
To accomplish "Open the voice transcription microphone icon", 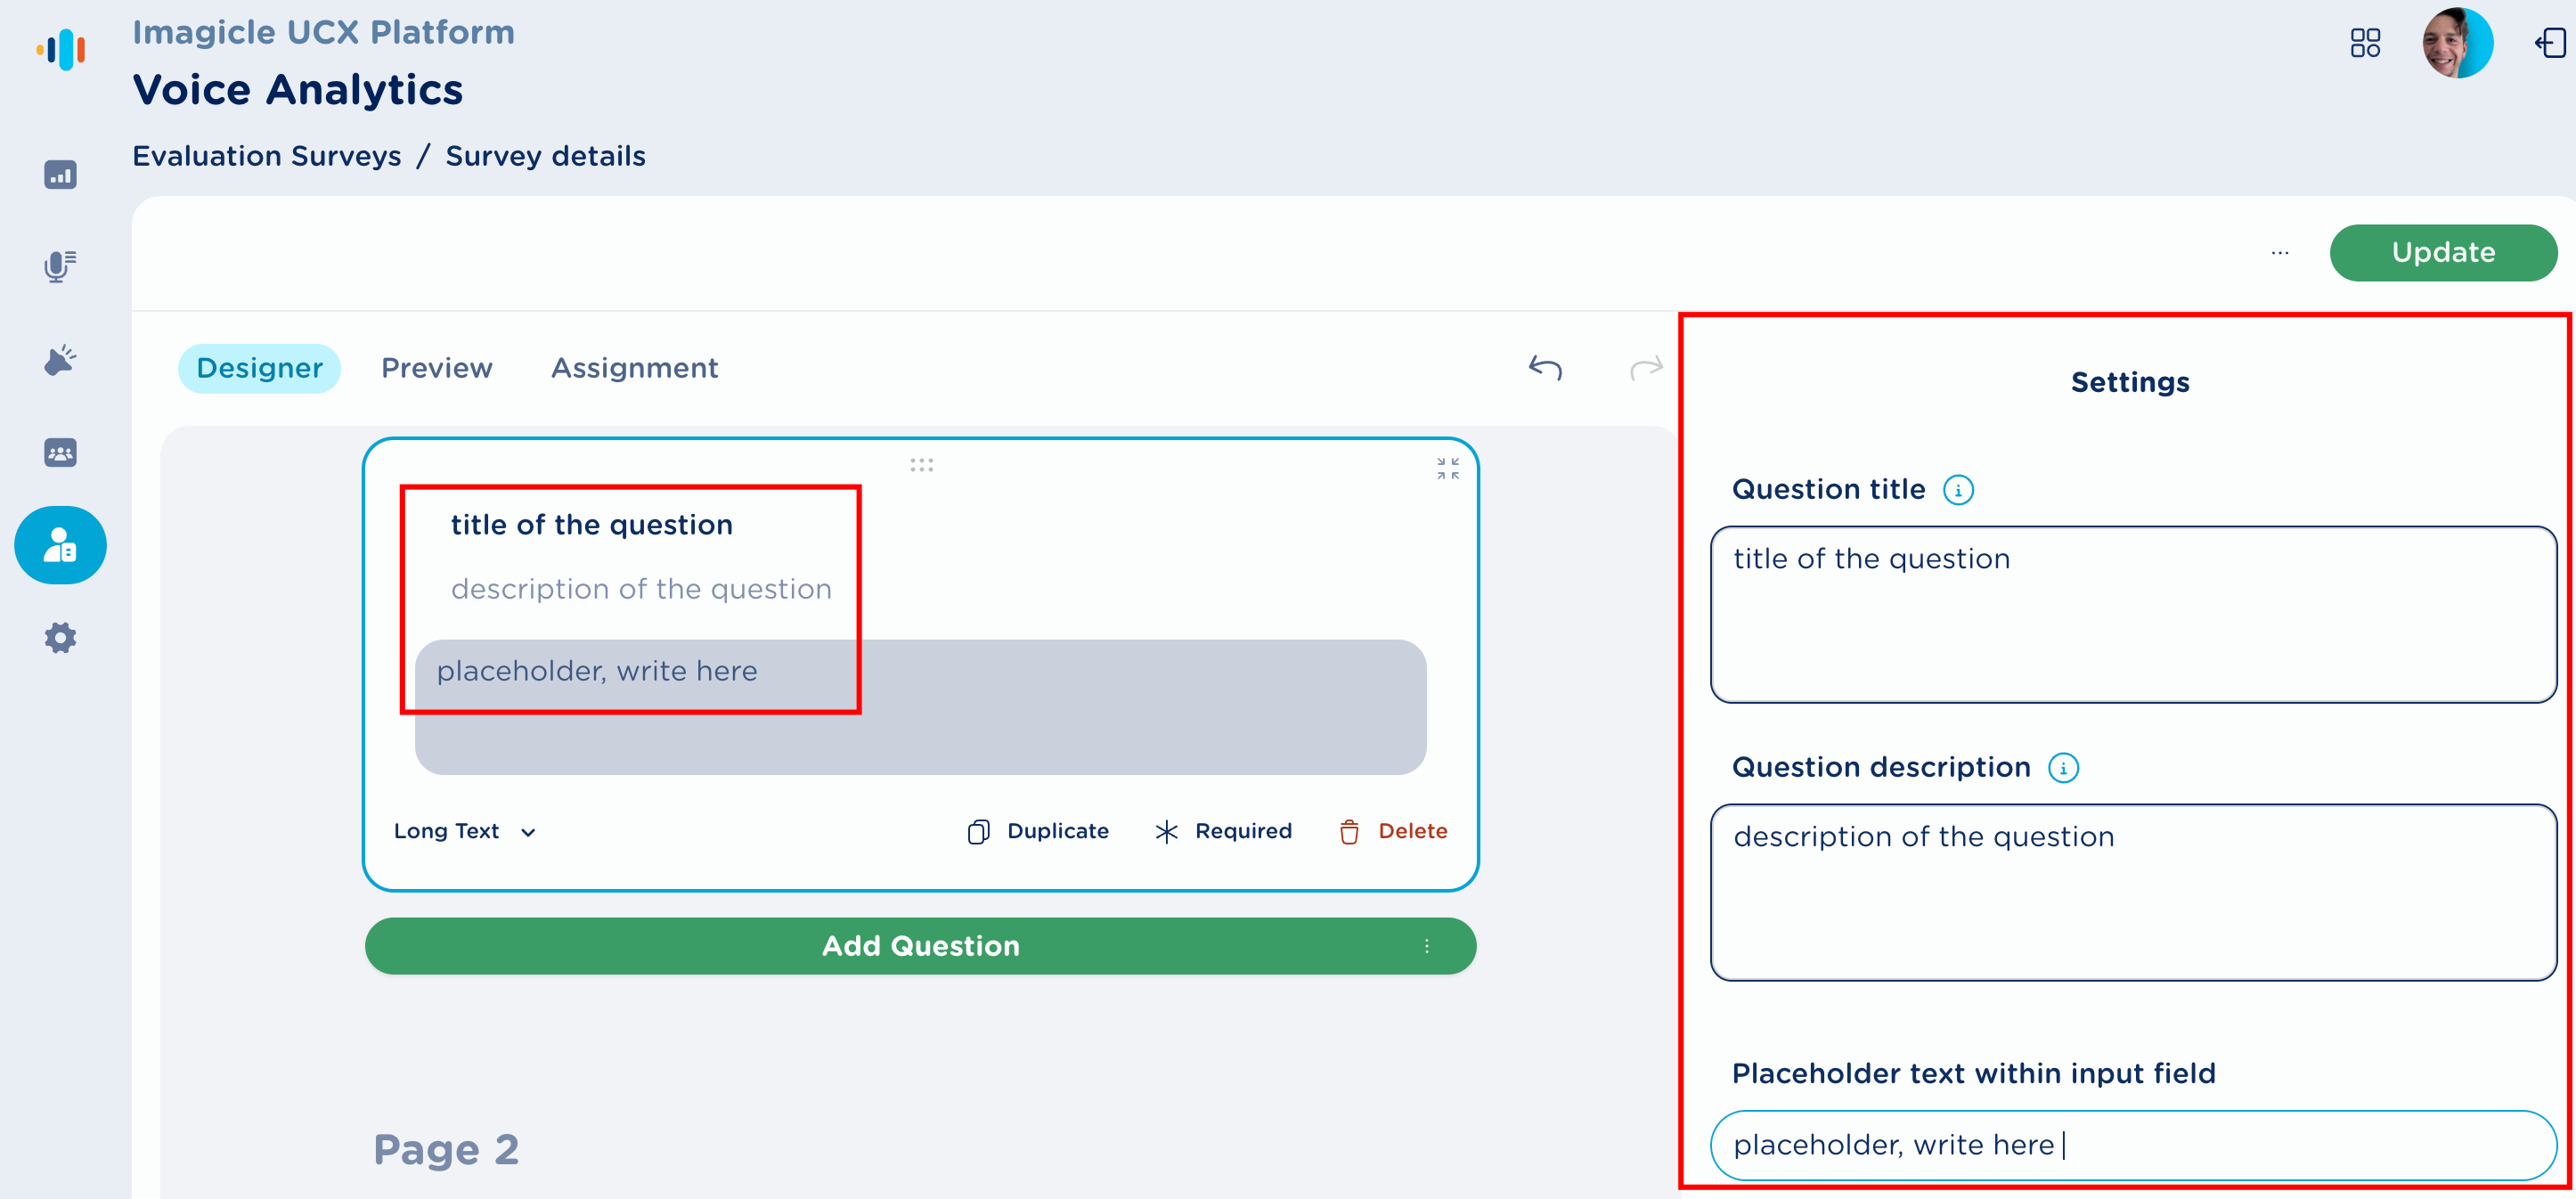I will (x=60, y=266).
